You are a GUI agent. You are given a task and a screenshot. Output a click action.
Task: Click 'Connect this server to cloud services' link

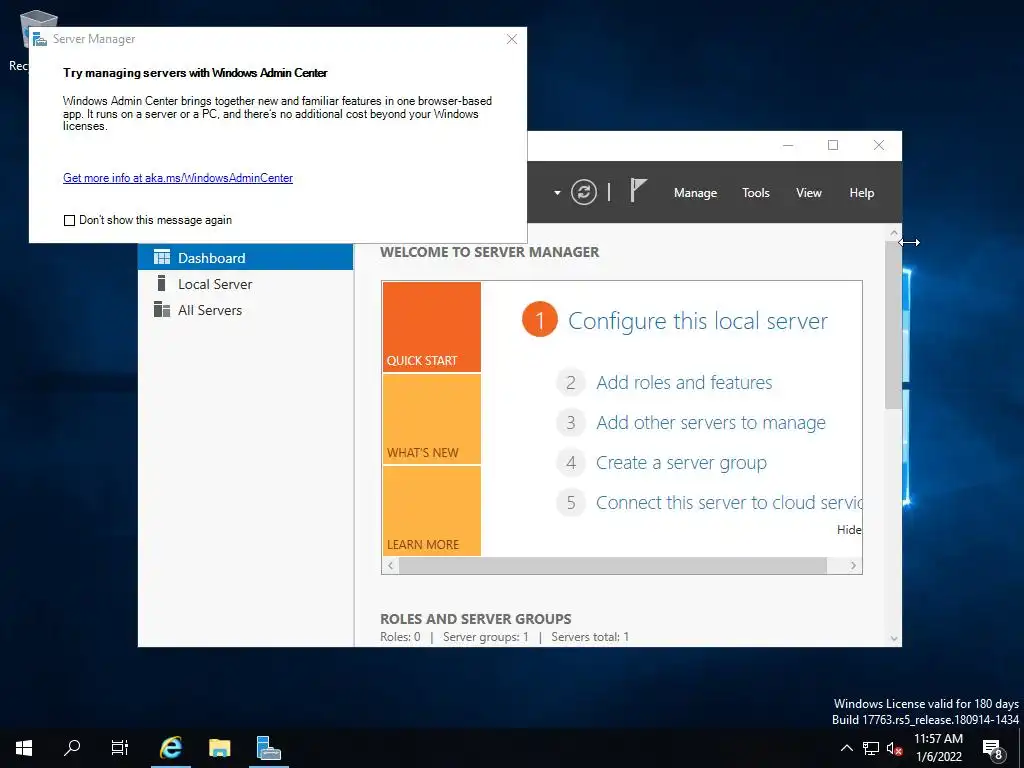tap(729, 502)
